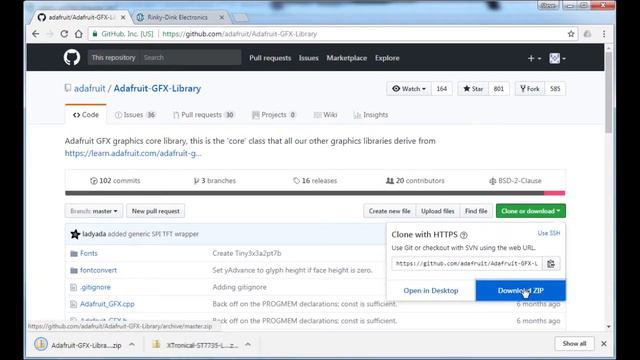Click Open in Desktop
The width and height of the screenshot is (640, 360).
click(431, 291)
